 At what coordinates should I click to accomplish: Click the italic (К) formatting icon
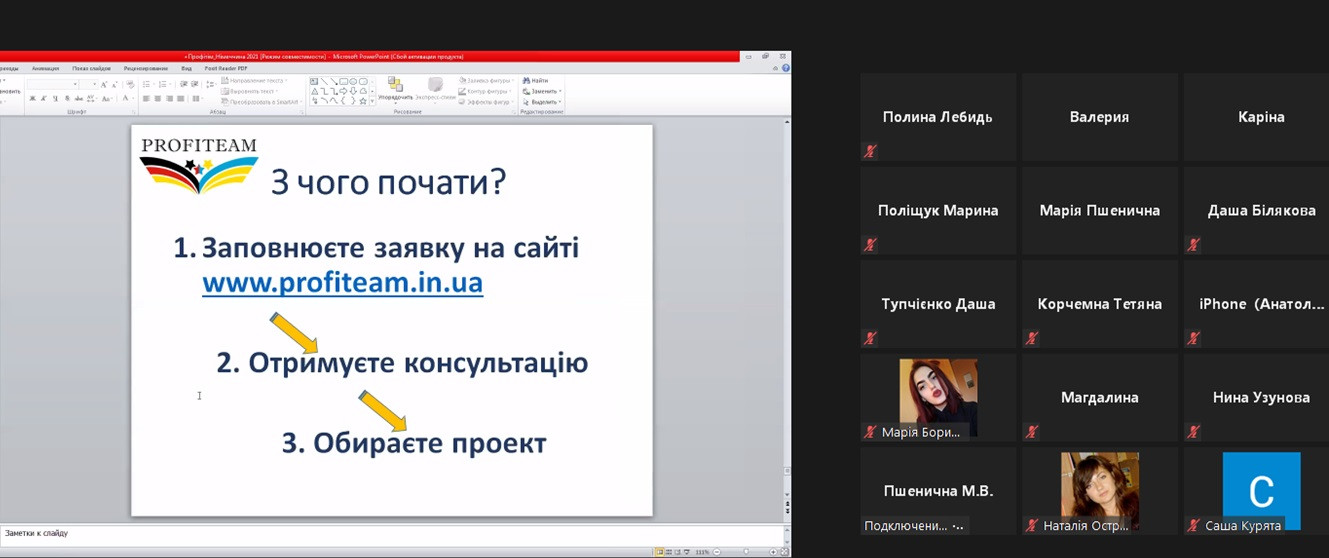pos(44,98)
